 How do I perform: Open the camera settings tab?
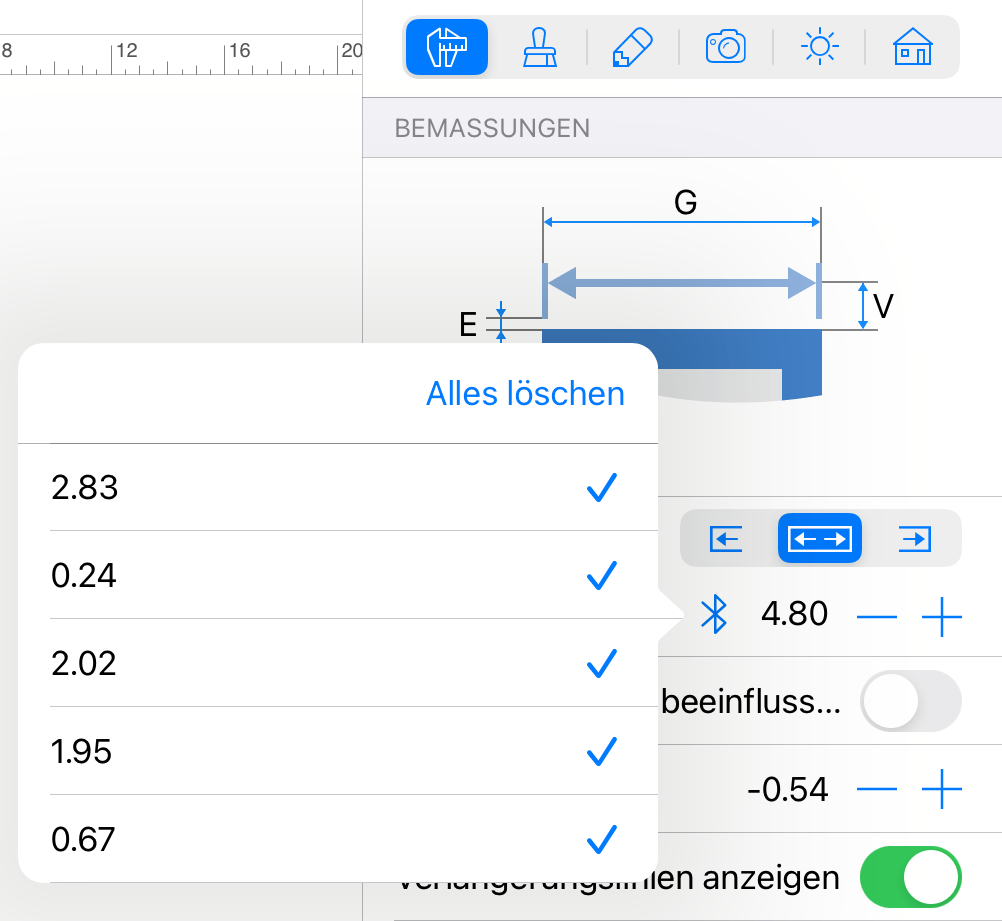pos(725,47)
